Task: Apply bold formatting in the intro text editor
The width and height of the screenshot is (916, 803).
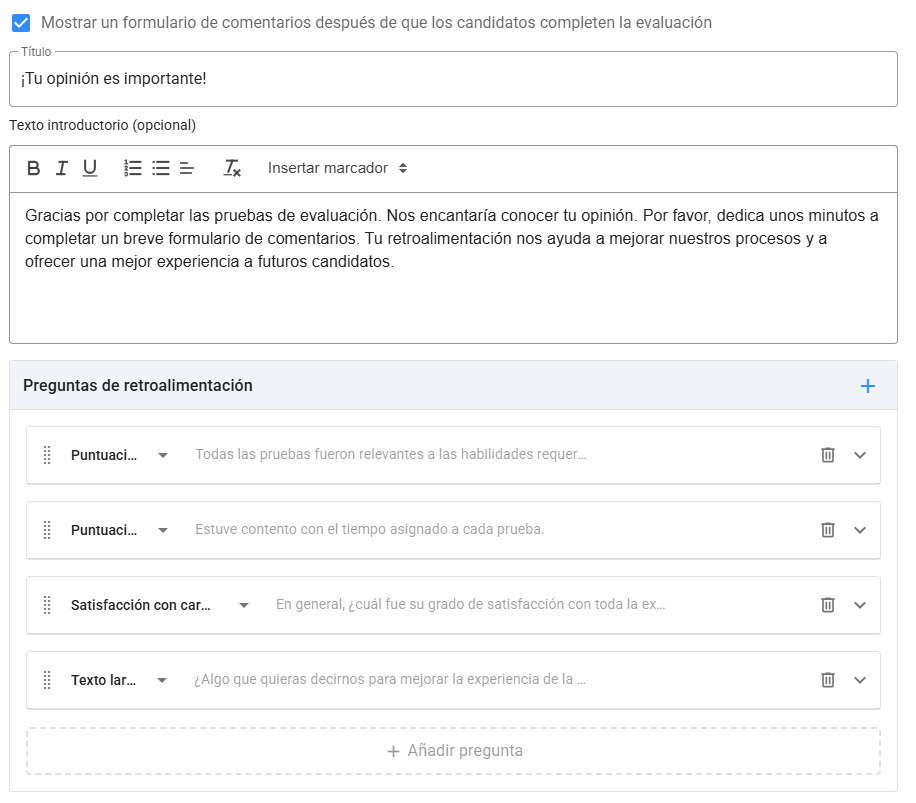Action: (x=32, y=167)
